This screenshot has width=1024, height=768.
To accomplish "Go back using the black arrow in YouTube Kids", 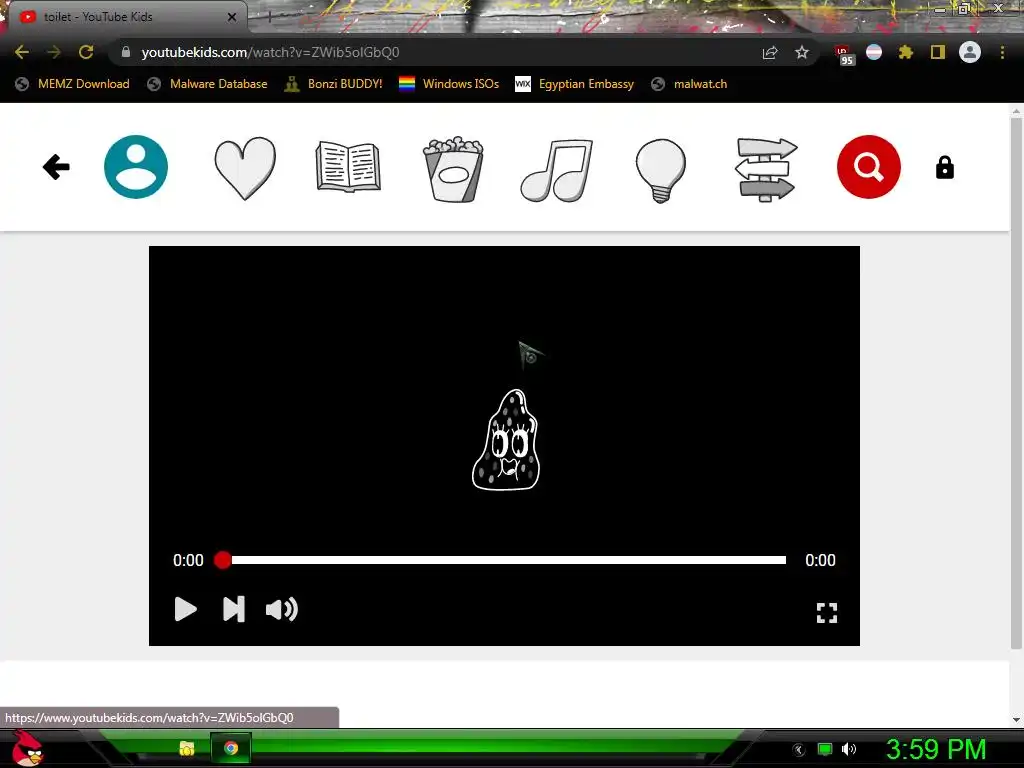I will click(56, 167).
